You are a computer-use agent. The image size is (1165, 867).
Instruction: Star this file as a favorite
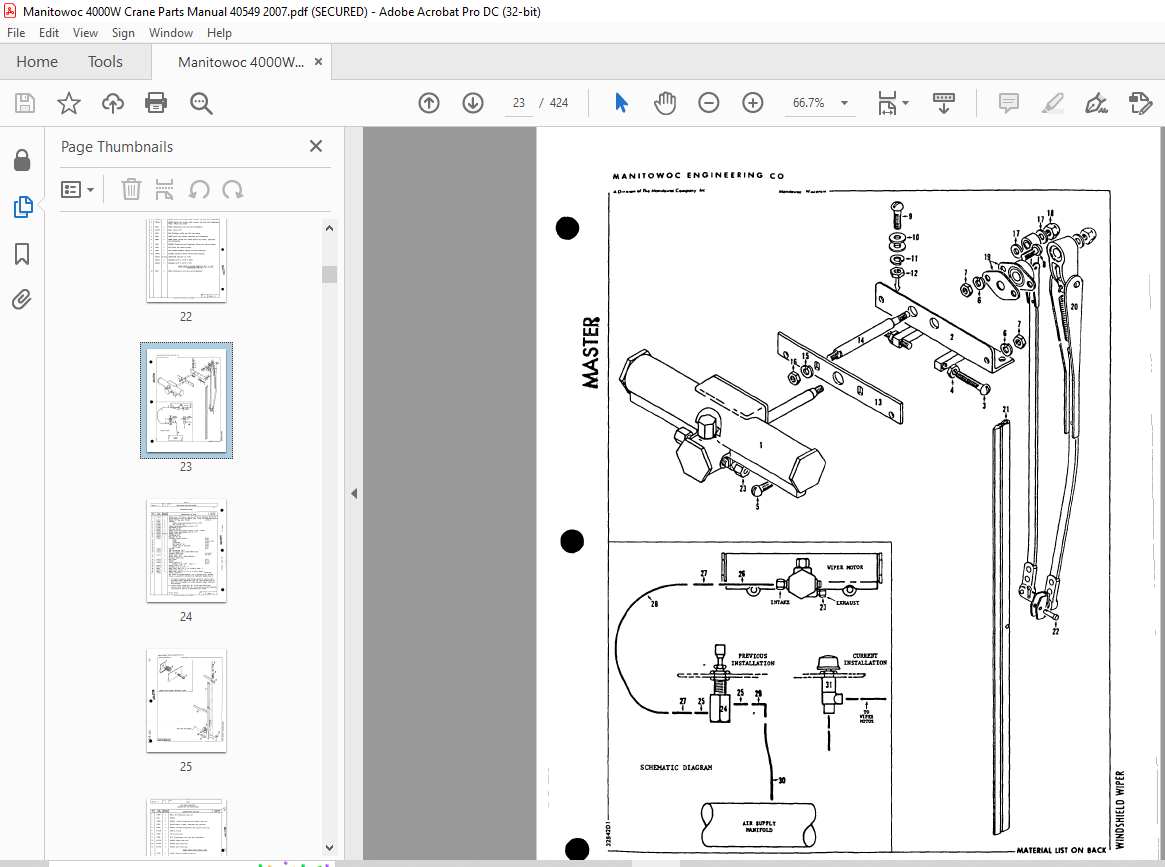tap(69, 103)
